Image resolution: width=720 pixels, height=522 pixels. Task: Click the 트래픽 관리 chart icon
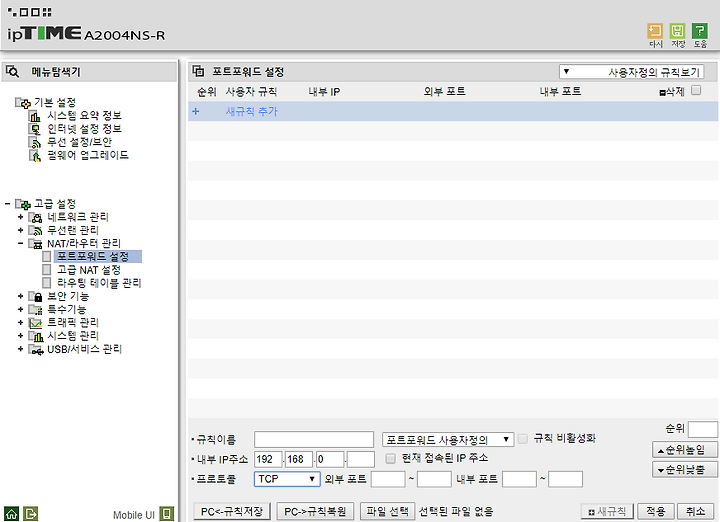point(36,323)
